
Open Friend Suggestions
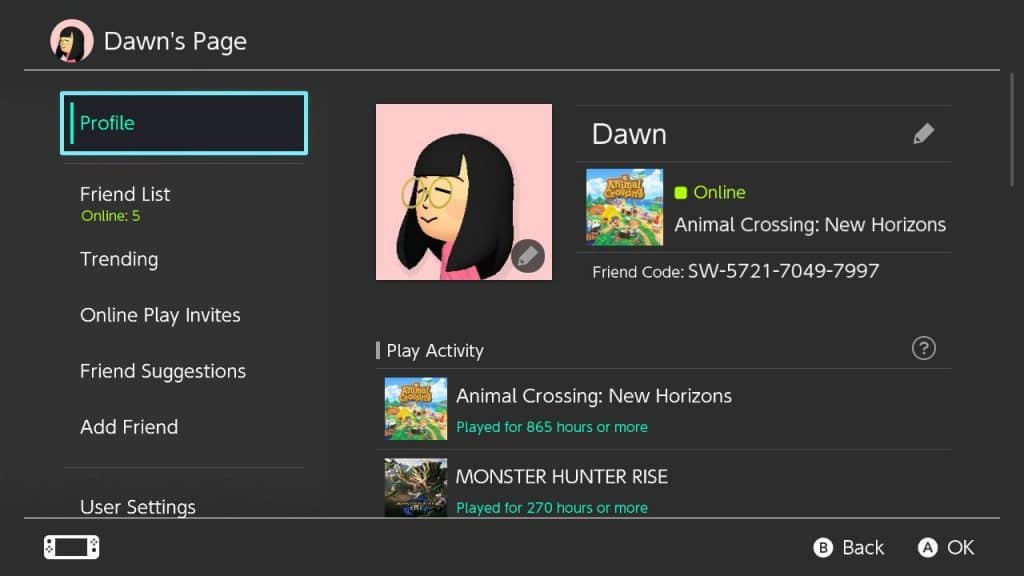(x=162, y=371)
